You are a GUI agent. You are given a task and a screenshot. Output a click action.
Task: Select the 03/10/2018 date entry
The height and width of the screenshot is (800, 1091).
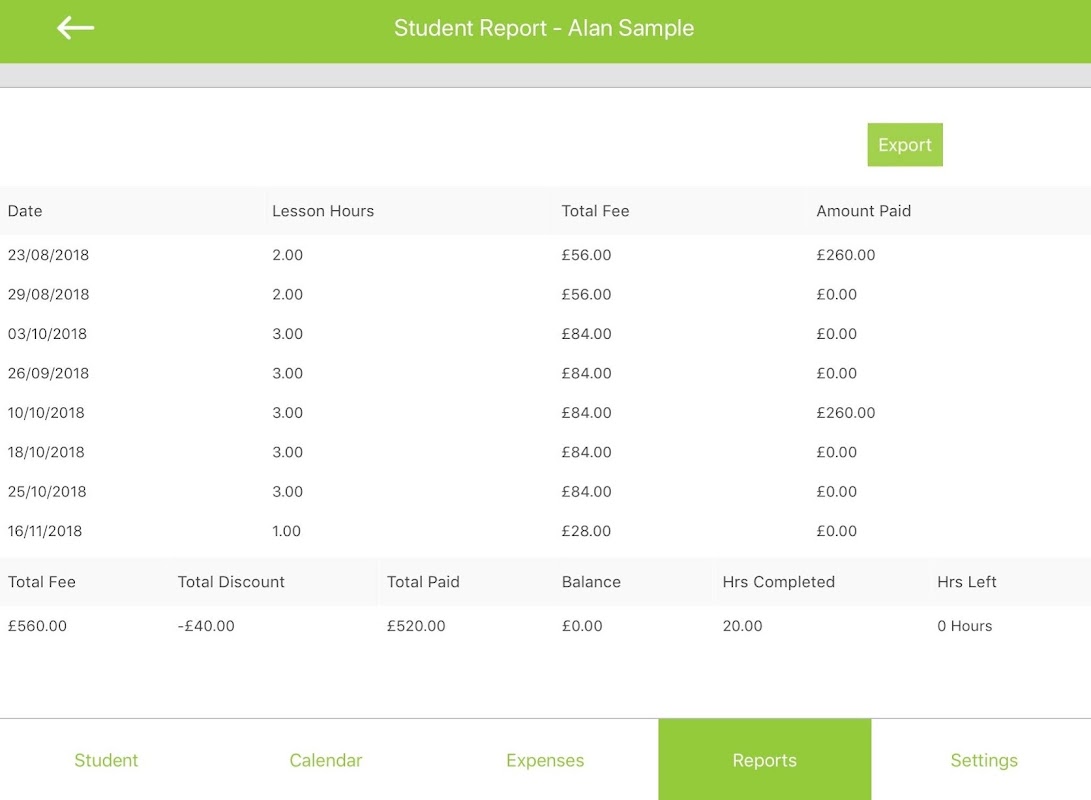[x=47, y=334]
